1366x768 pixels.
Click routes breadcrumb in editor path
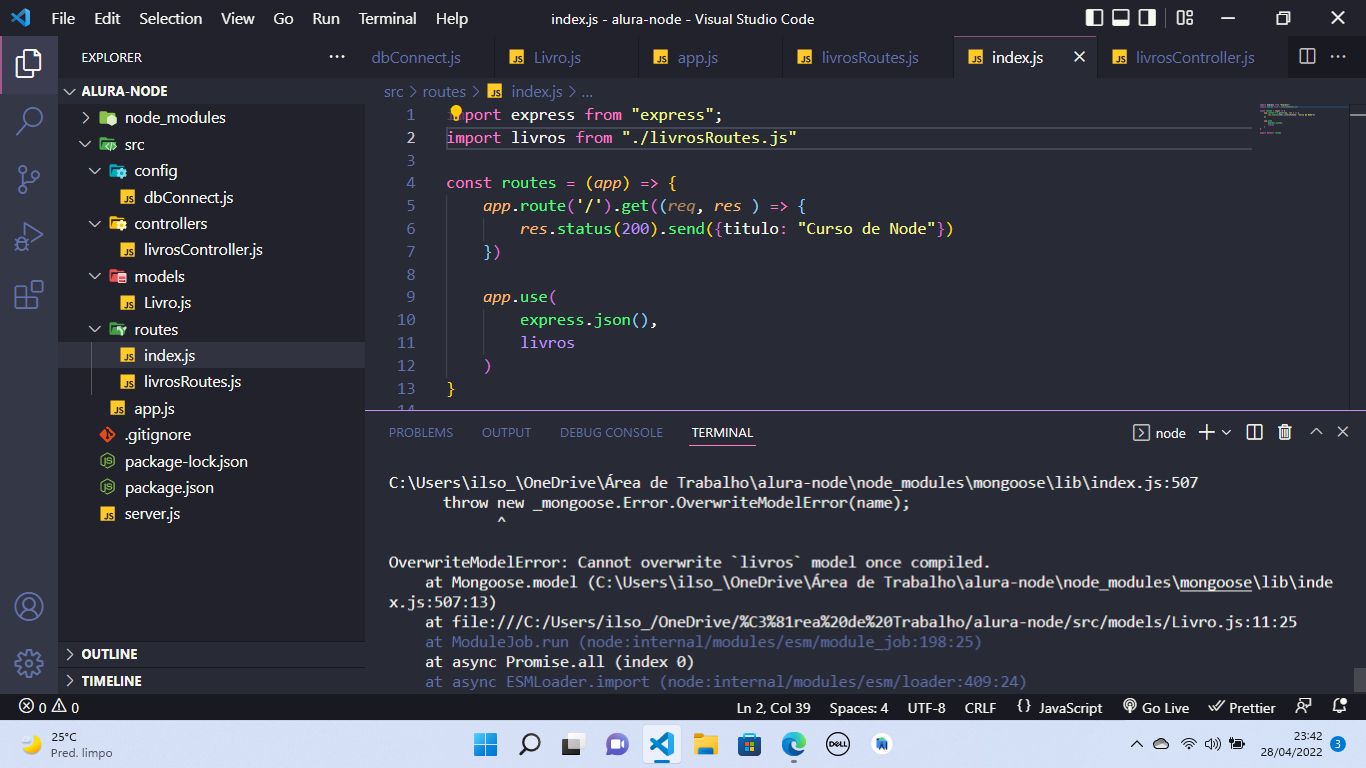tap(444, 91)
